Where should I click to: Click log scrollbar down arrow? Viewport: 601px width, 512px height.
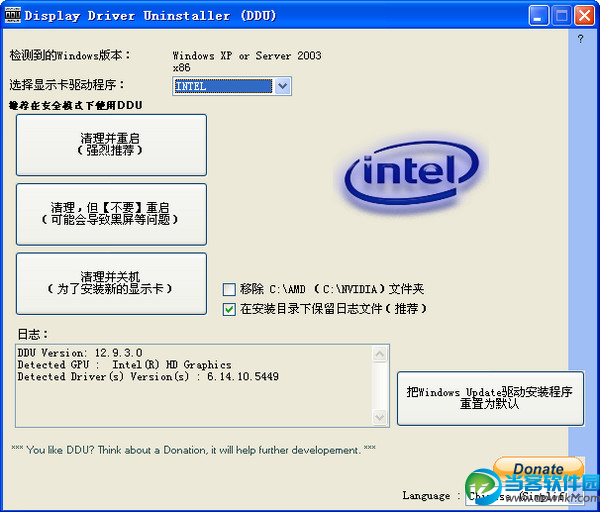coord(379,417)
